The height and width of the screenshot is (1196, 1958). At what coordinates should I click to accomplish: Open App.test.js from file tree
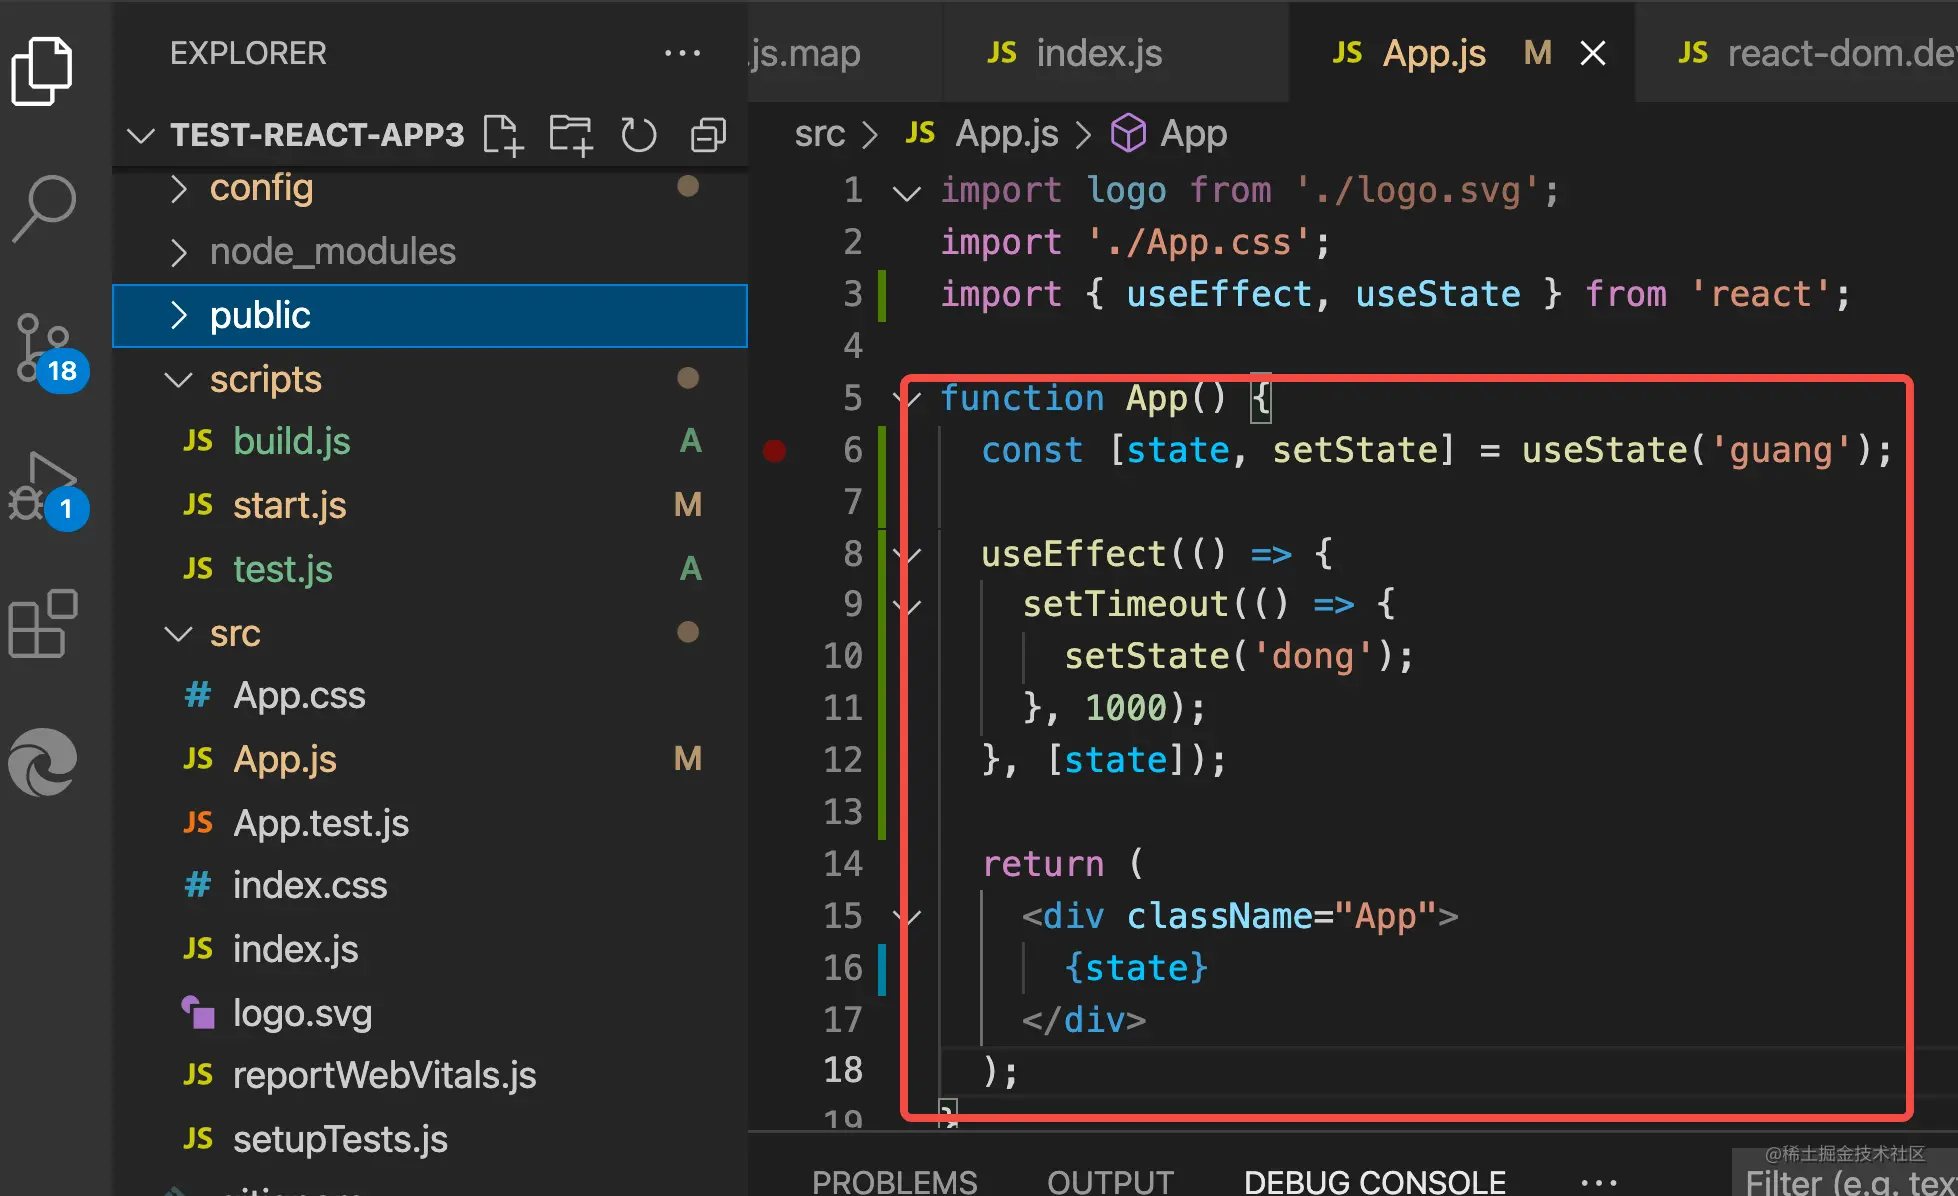tap(320, 823)
